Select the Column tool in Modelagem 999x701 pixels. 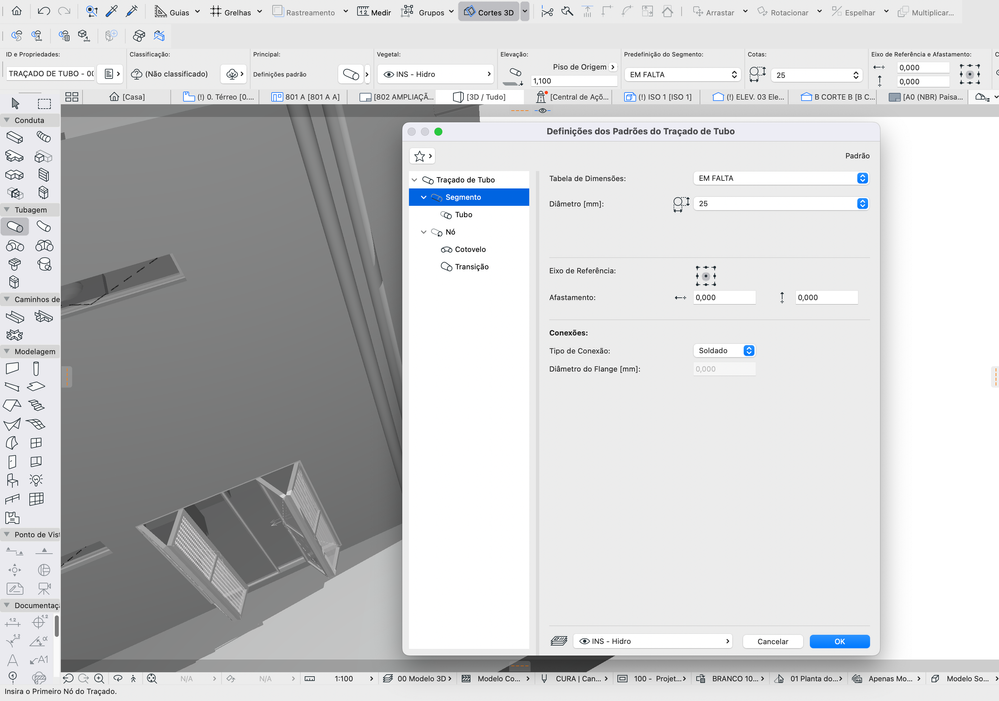pos(36,368)
